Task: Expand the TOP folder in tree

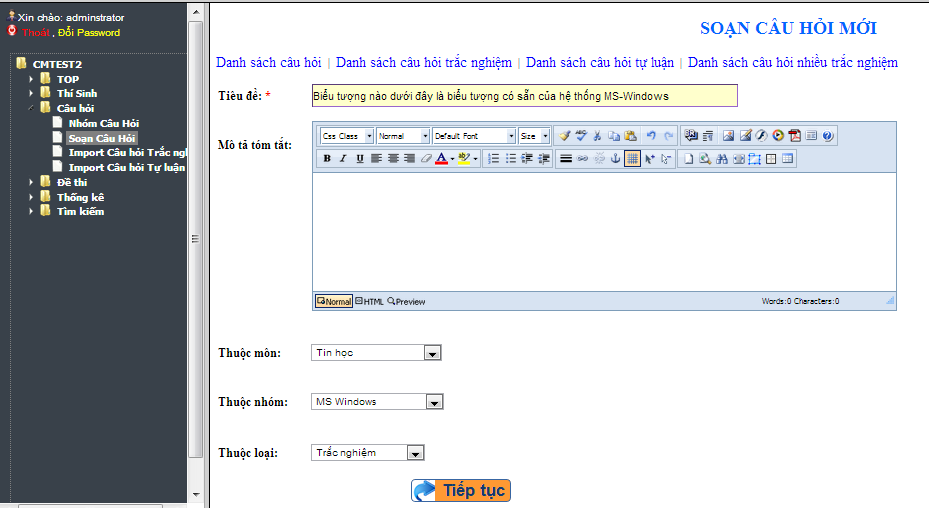Action: [x=31, y=79]
